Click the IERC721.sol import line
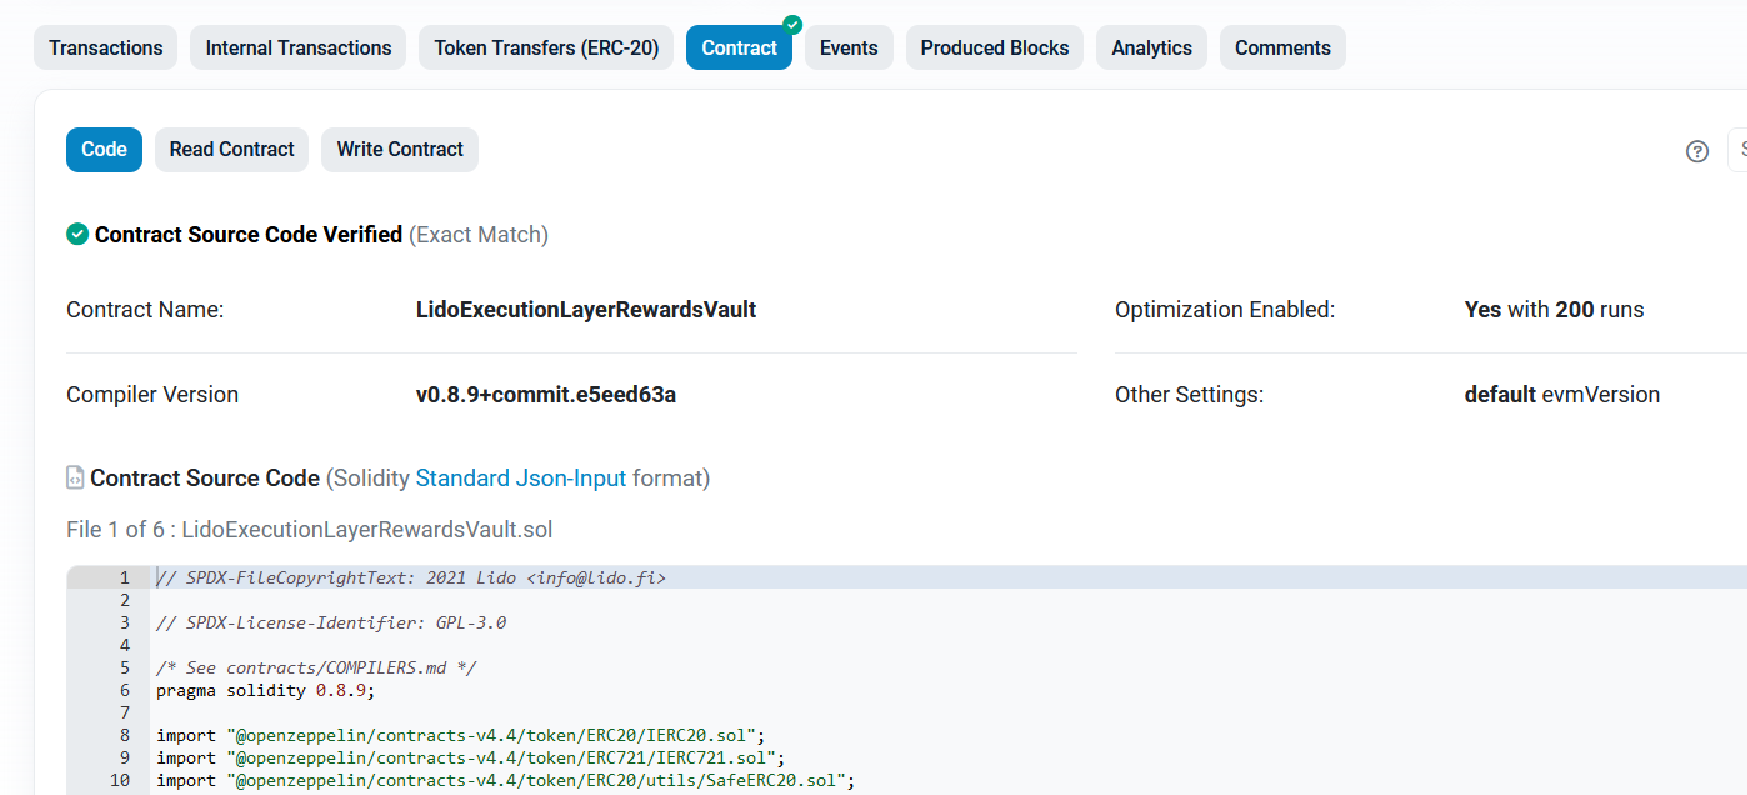The image size is (1747, 795). 470,758
